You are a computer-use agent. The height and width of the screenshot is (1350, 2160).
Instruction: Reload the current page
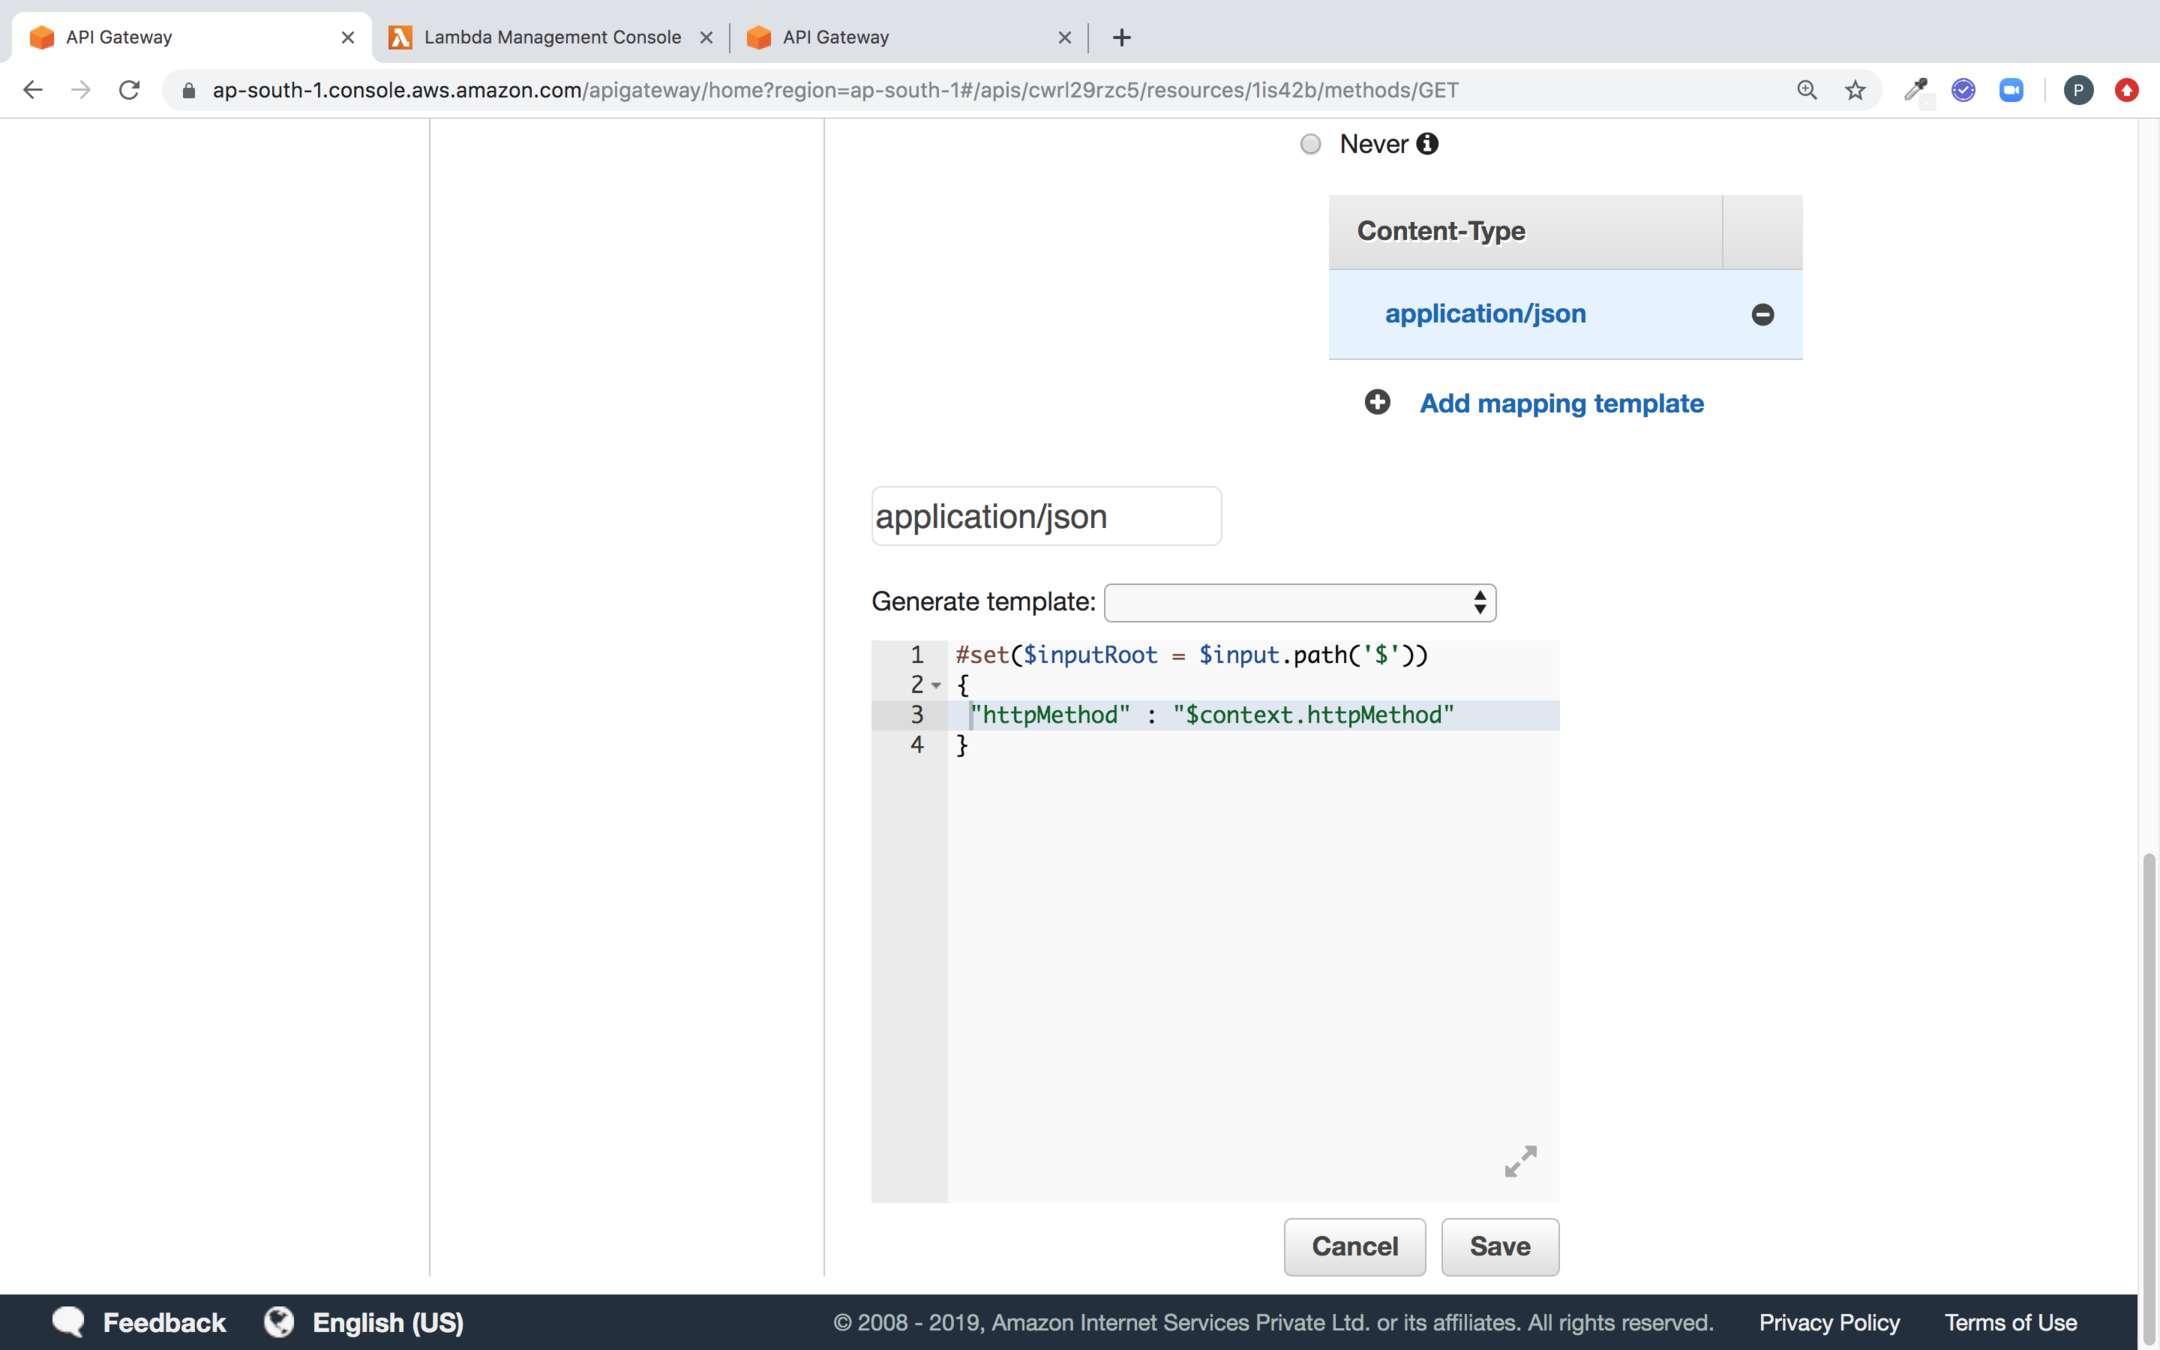[x=129, y=90]
